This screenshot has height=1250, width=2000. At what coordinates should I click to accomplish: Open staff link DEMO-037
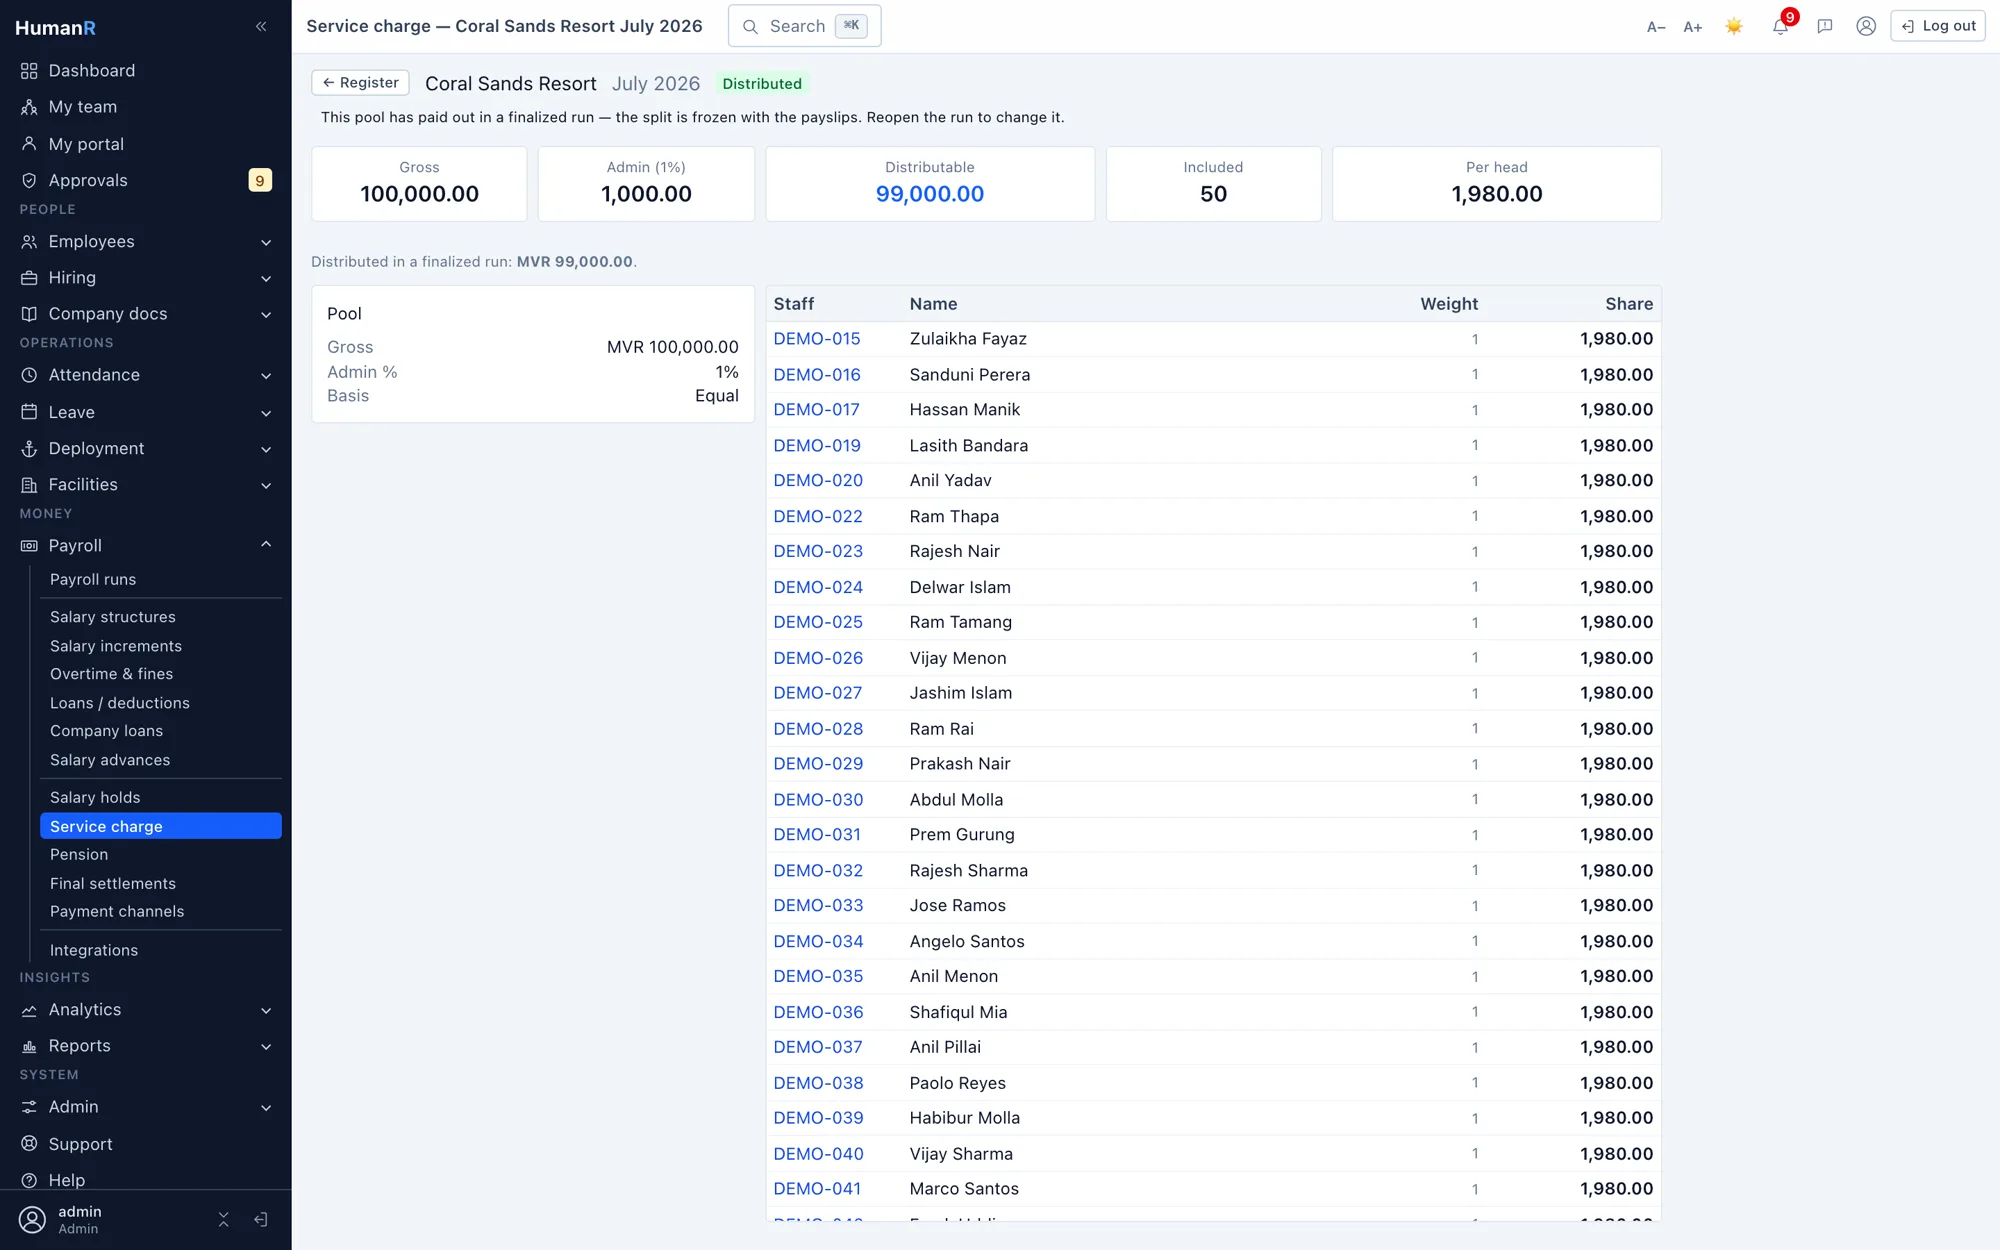tap(818, 1047)
